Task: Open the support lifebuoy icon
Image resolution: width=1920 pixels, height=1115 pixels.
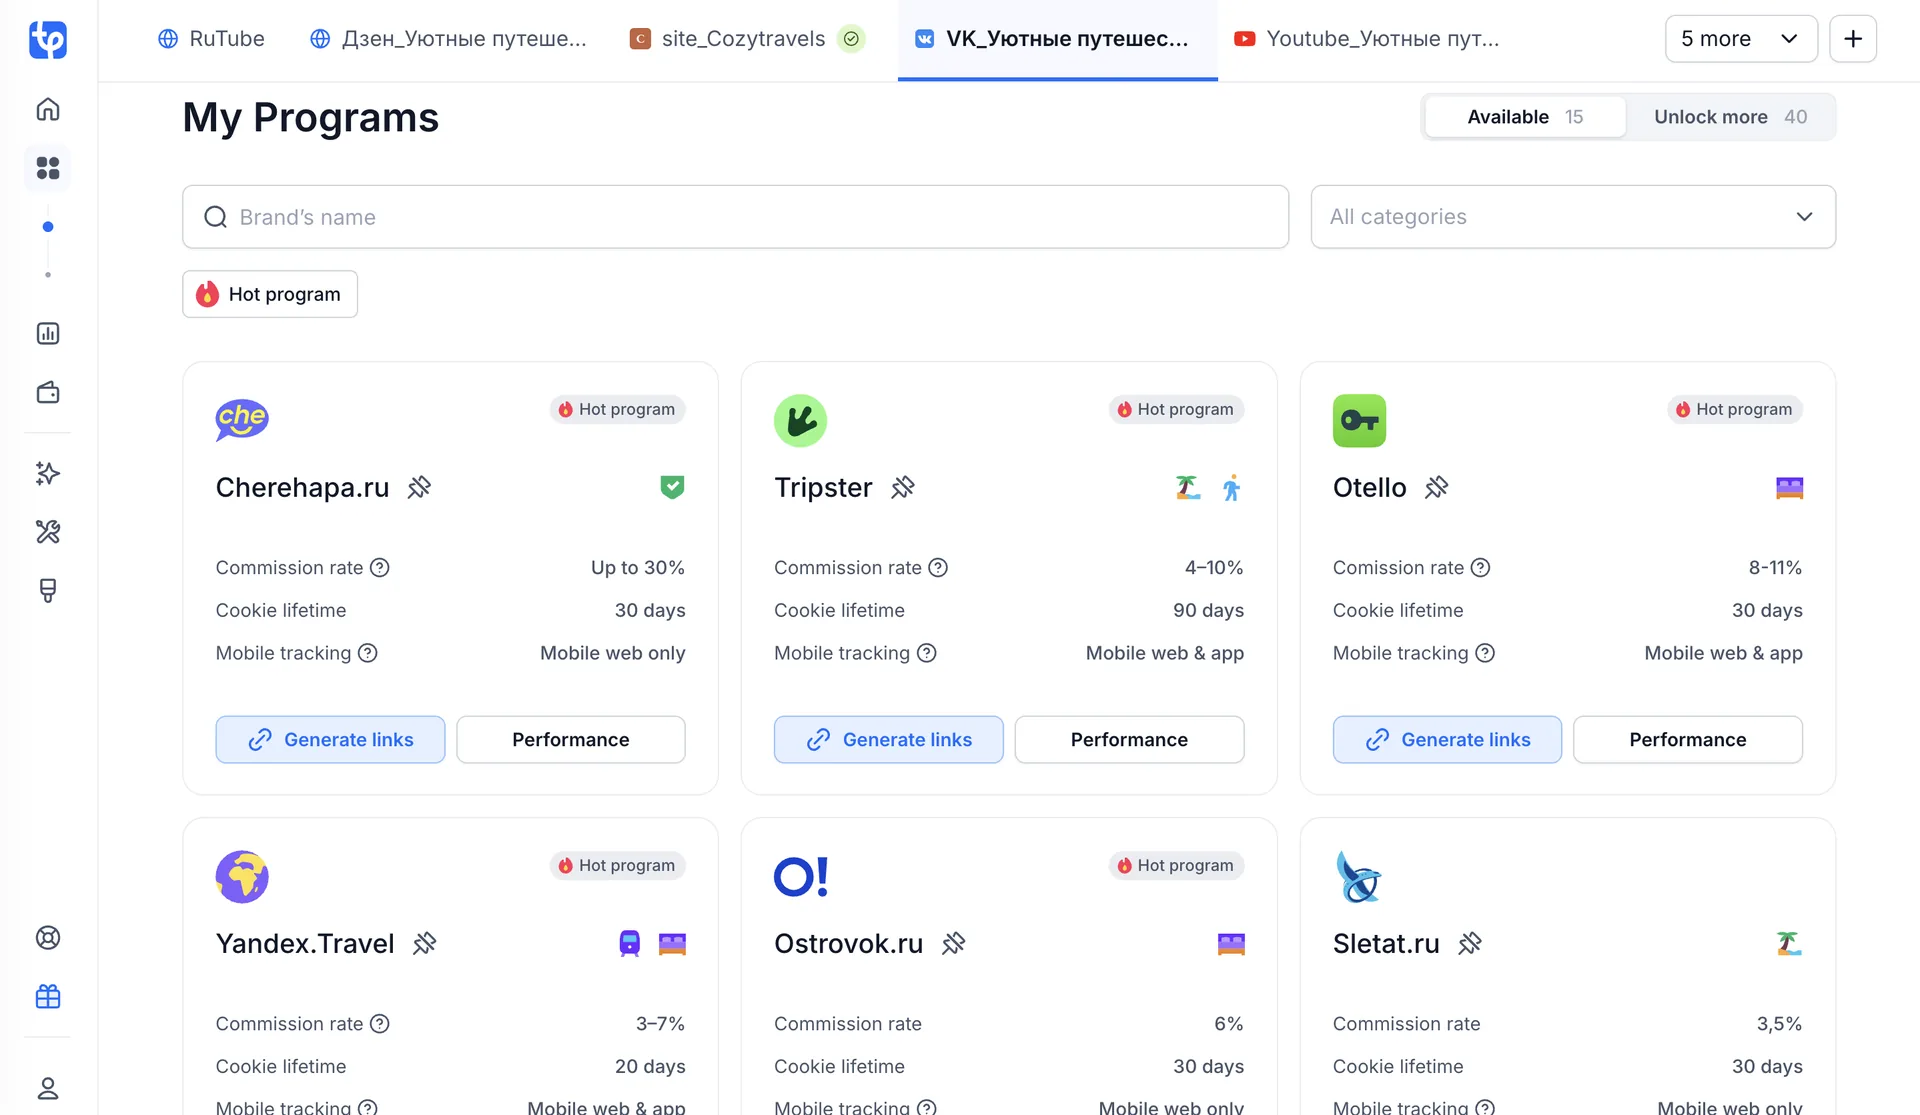Action: pos(48,938)
